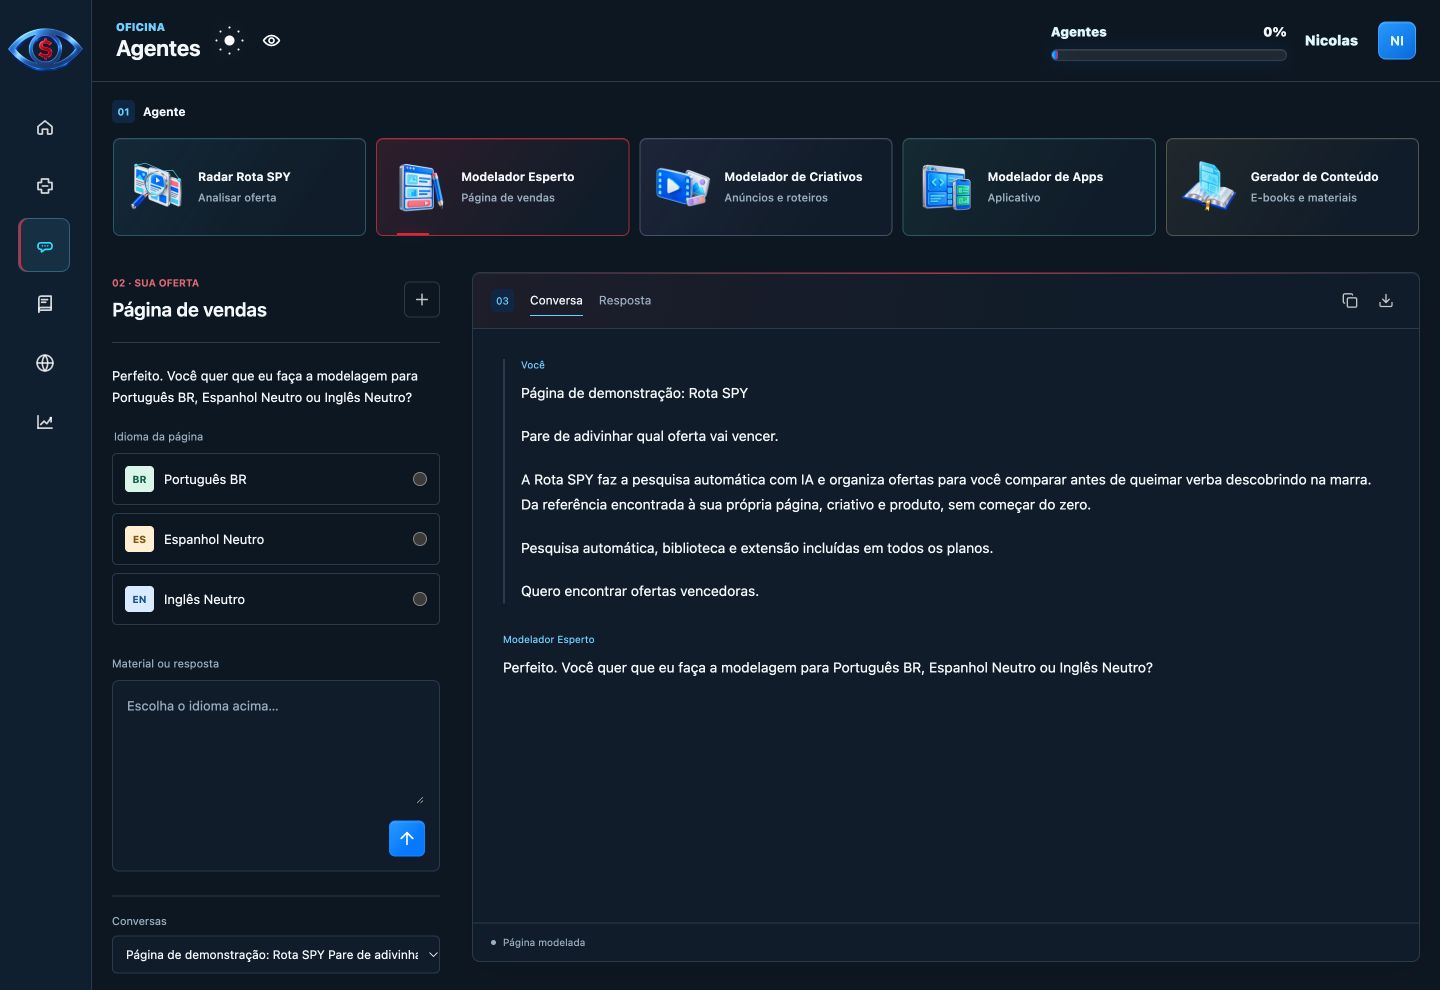Image resolution: width=1440 pixels, height=990 pixels.
Task: Select the Português BR language option
Action: pos(276,479)
